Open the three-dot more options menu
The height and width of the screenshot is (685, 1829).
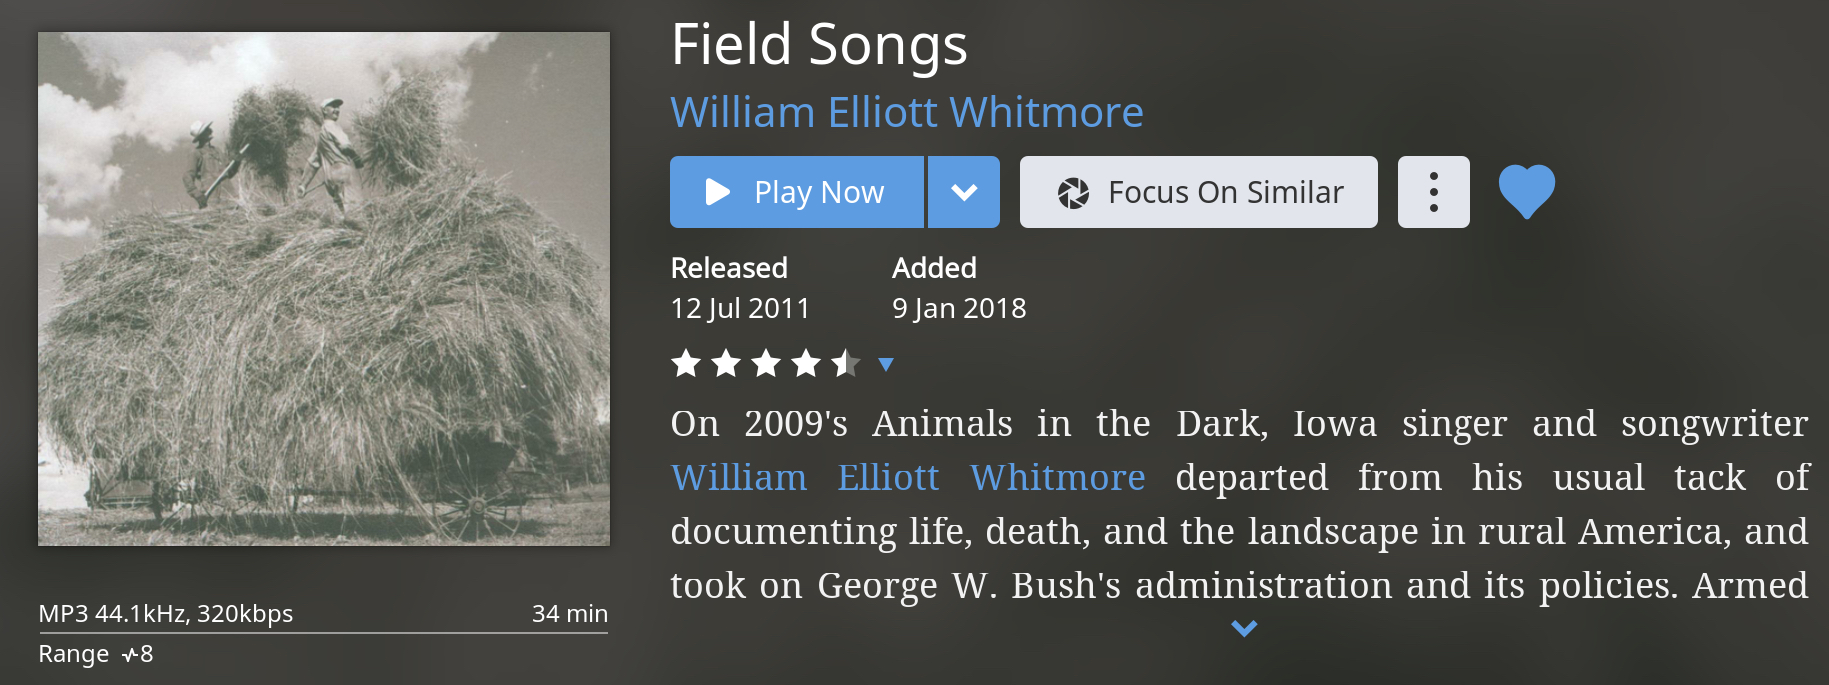coord(1433,192)
